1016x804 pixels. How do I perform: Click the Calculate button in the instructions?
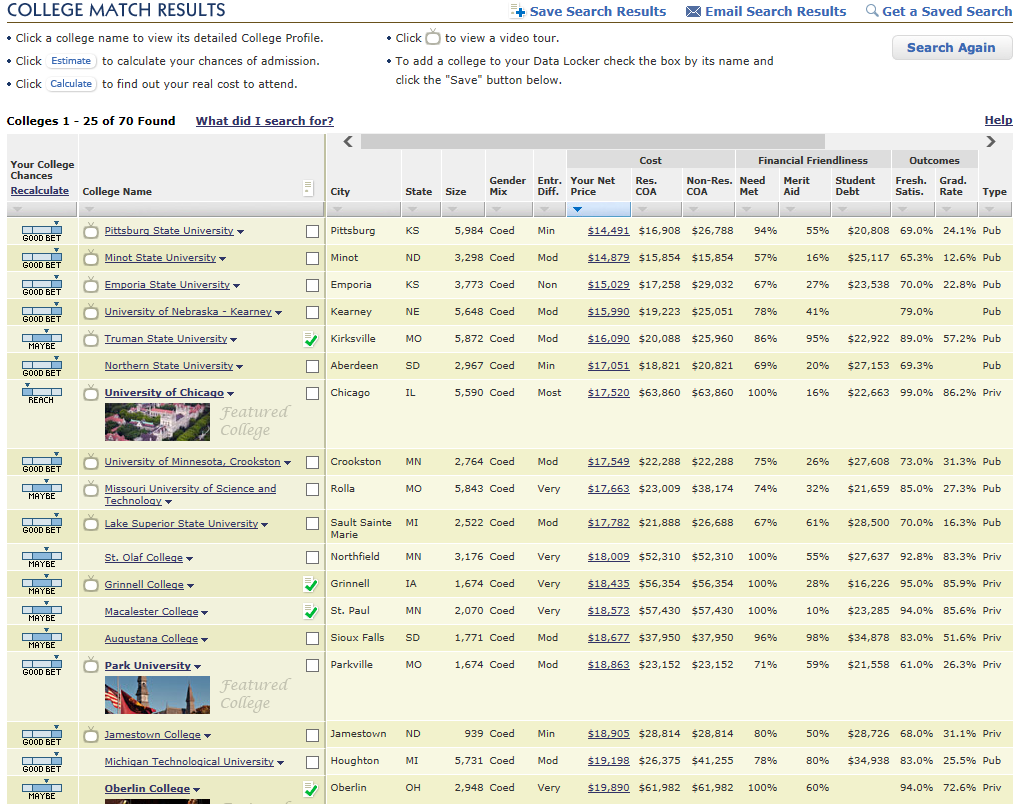(x=71, y=84)
